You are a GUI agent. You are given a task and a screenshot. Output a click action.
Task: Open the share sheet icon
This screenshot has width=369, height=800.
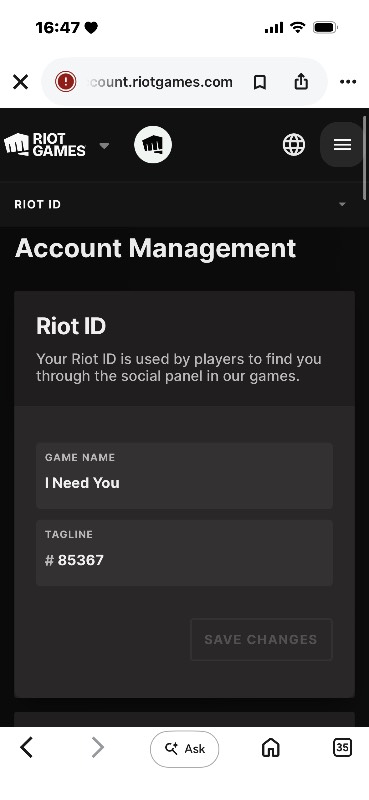(x=301, y=81)
